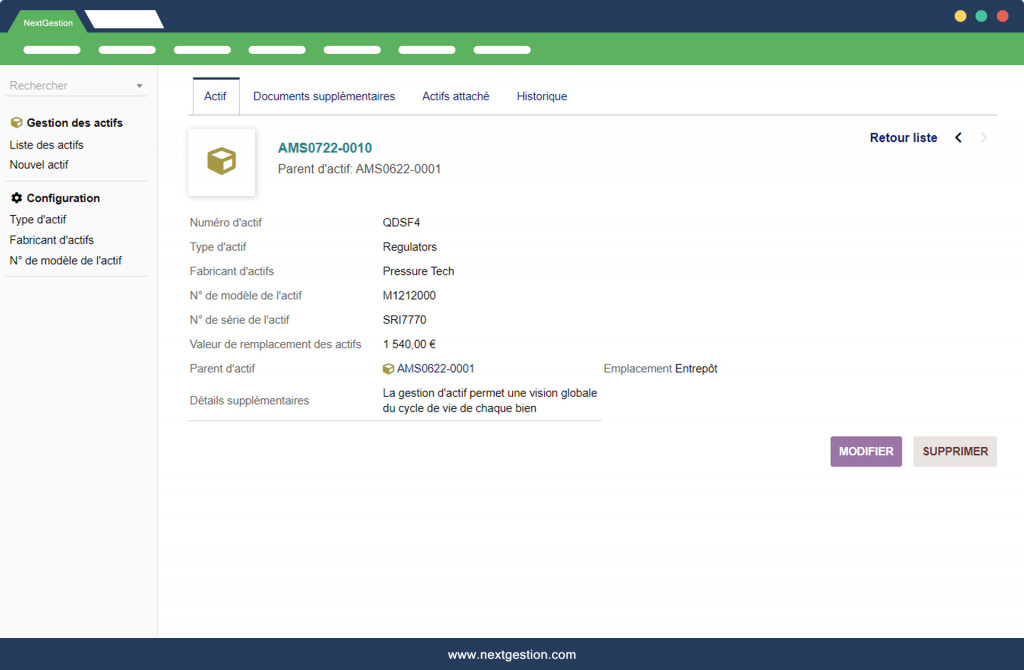1024x670 pixels.
Task: Click the SUPPRIMER button
Action: click(955, 451)
